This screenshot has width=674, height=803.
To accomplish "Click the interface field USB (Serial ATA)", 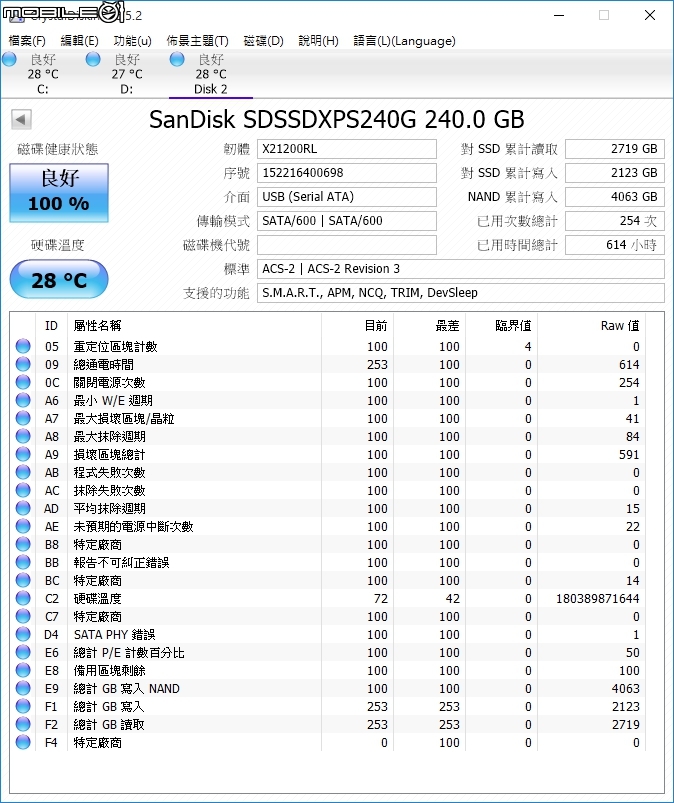I will pyautogui.click(x=346, y=197).
